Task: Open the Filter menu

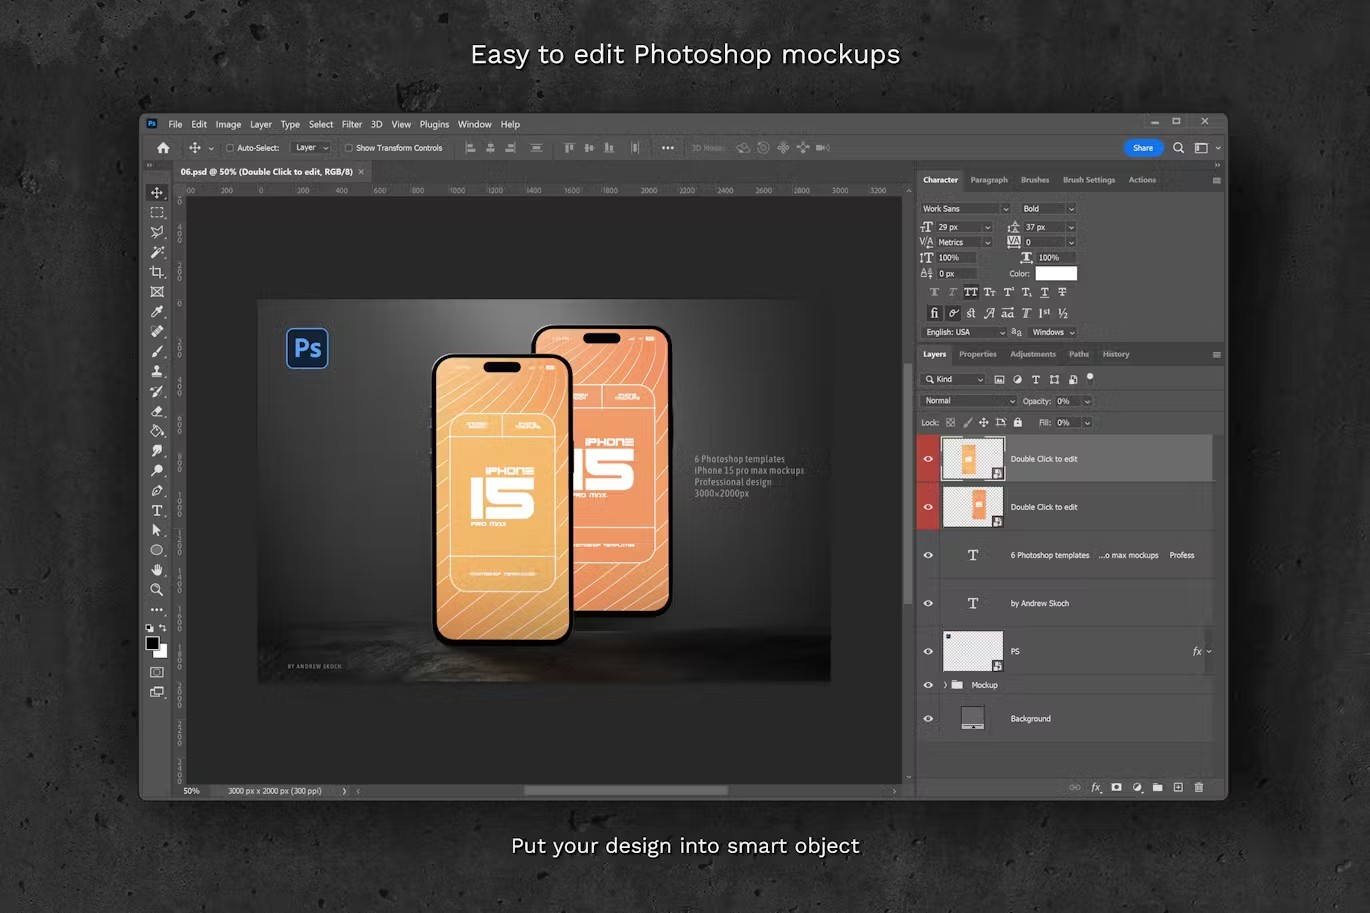Action: [x=351, y=124]
